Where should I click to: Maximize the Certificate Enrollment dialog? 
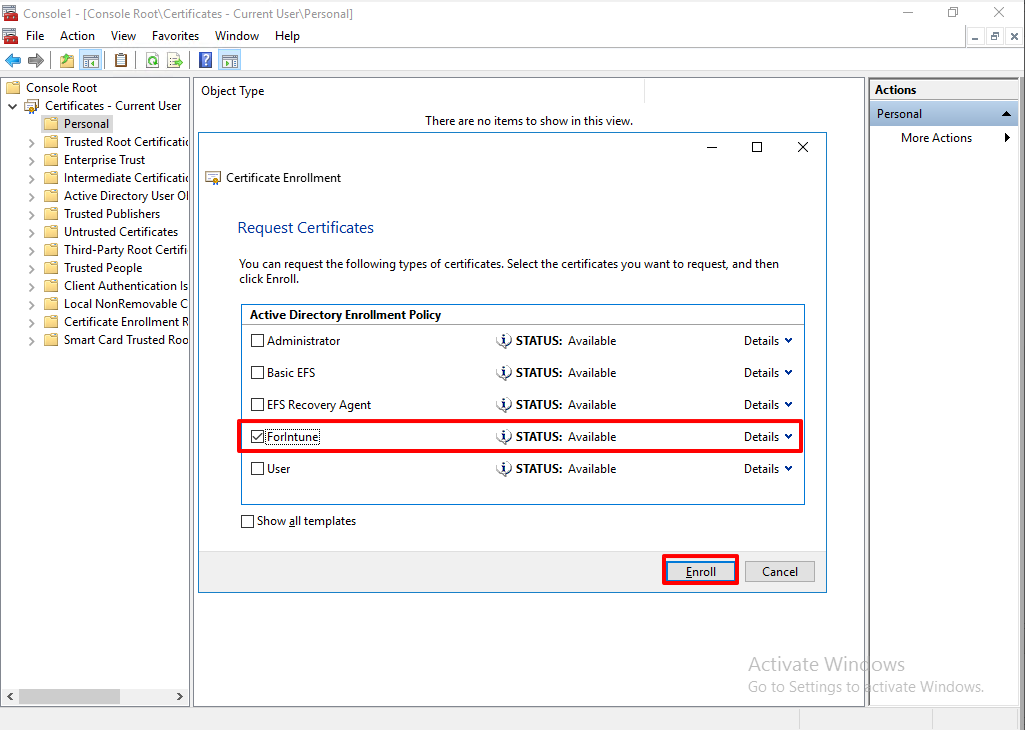coord(757,147)
